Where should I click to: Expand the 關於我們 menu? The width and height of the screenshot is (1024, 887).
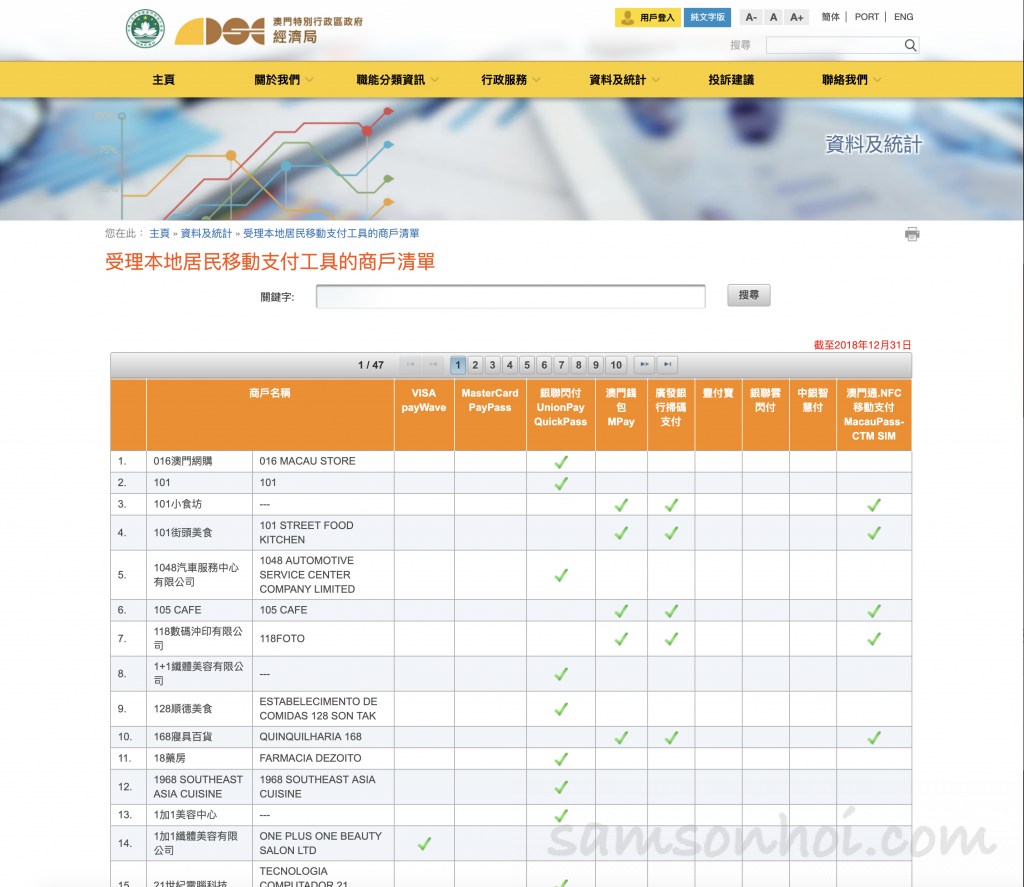point(283,80)
